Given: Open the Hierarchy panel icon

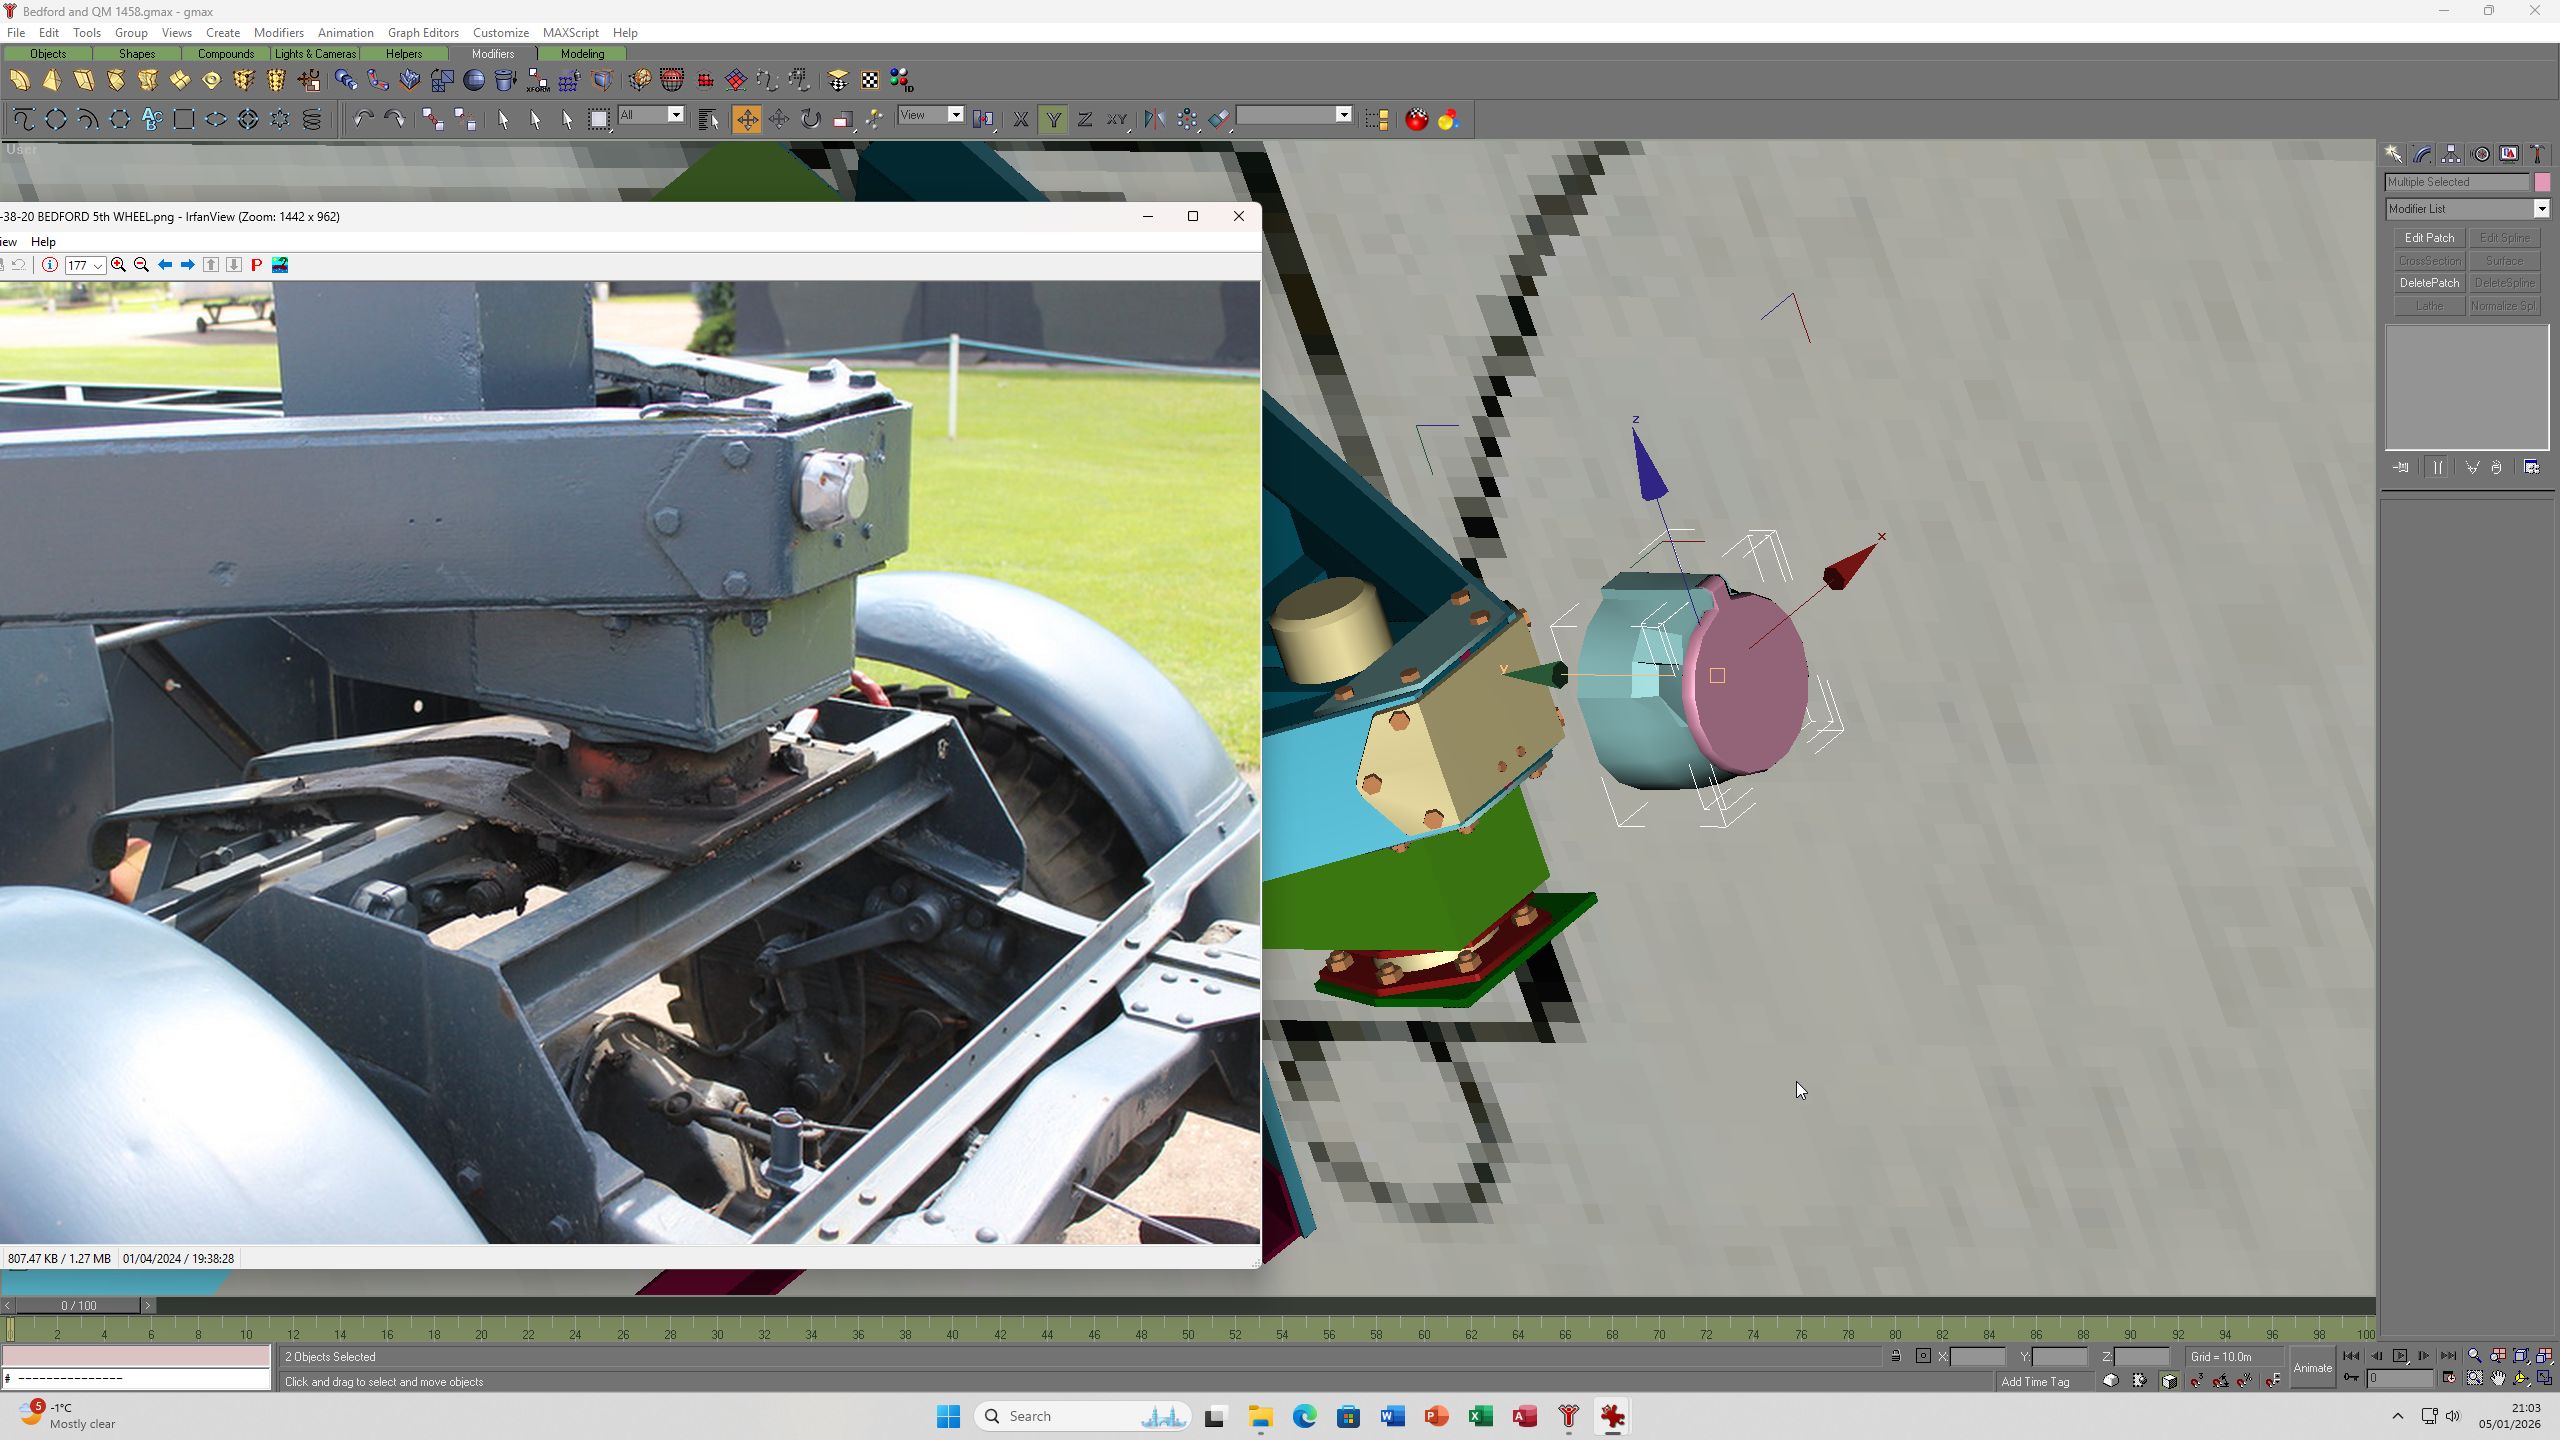Looking at the screenshot, I should coord(2451,154).
